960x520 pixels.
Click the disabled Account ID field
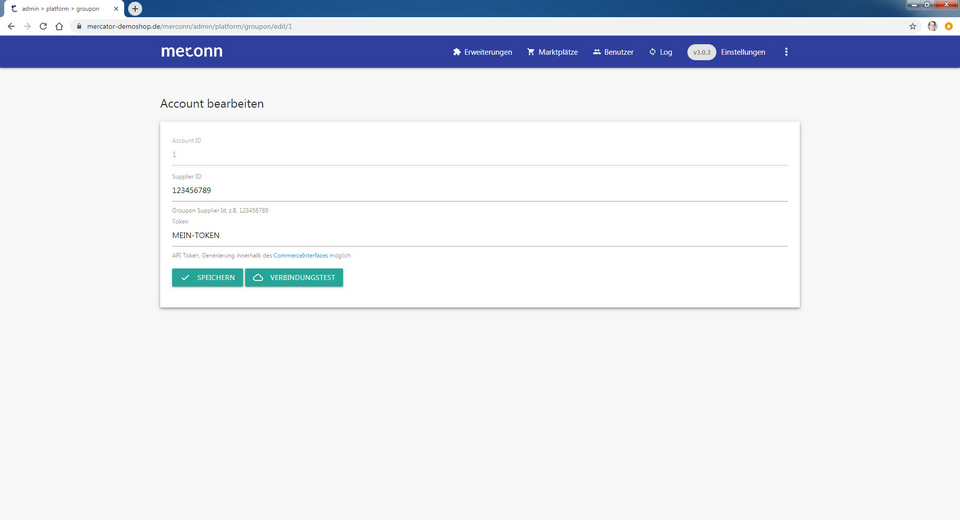tap(479, 155)
